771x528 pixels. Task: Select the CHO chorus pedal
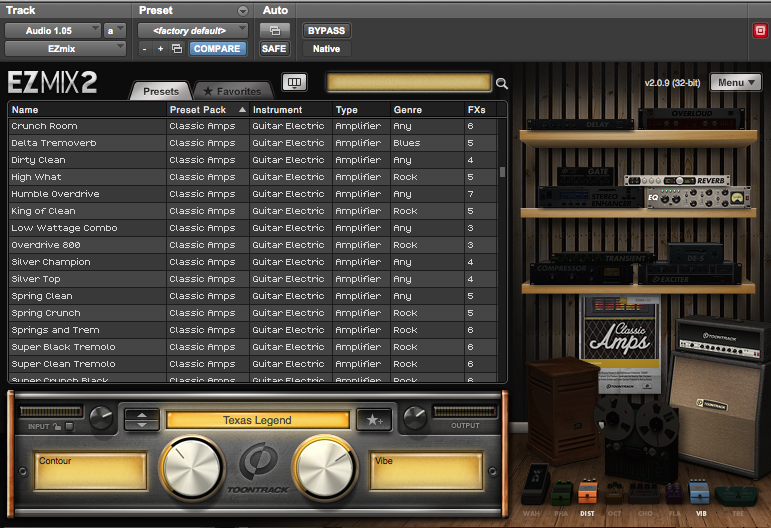(645, 493)
